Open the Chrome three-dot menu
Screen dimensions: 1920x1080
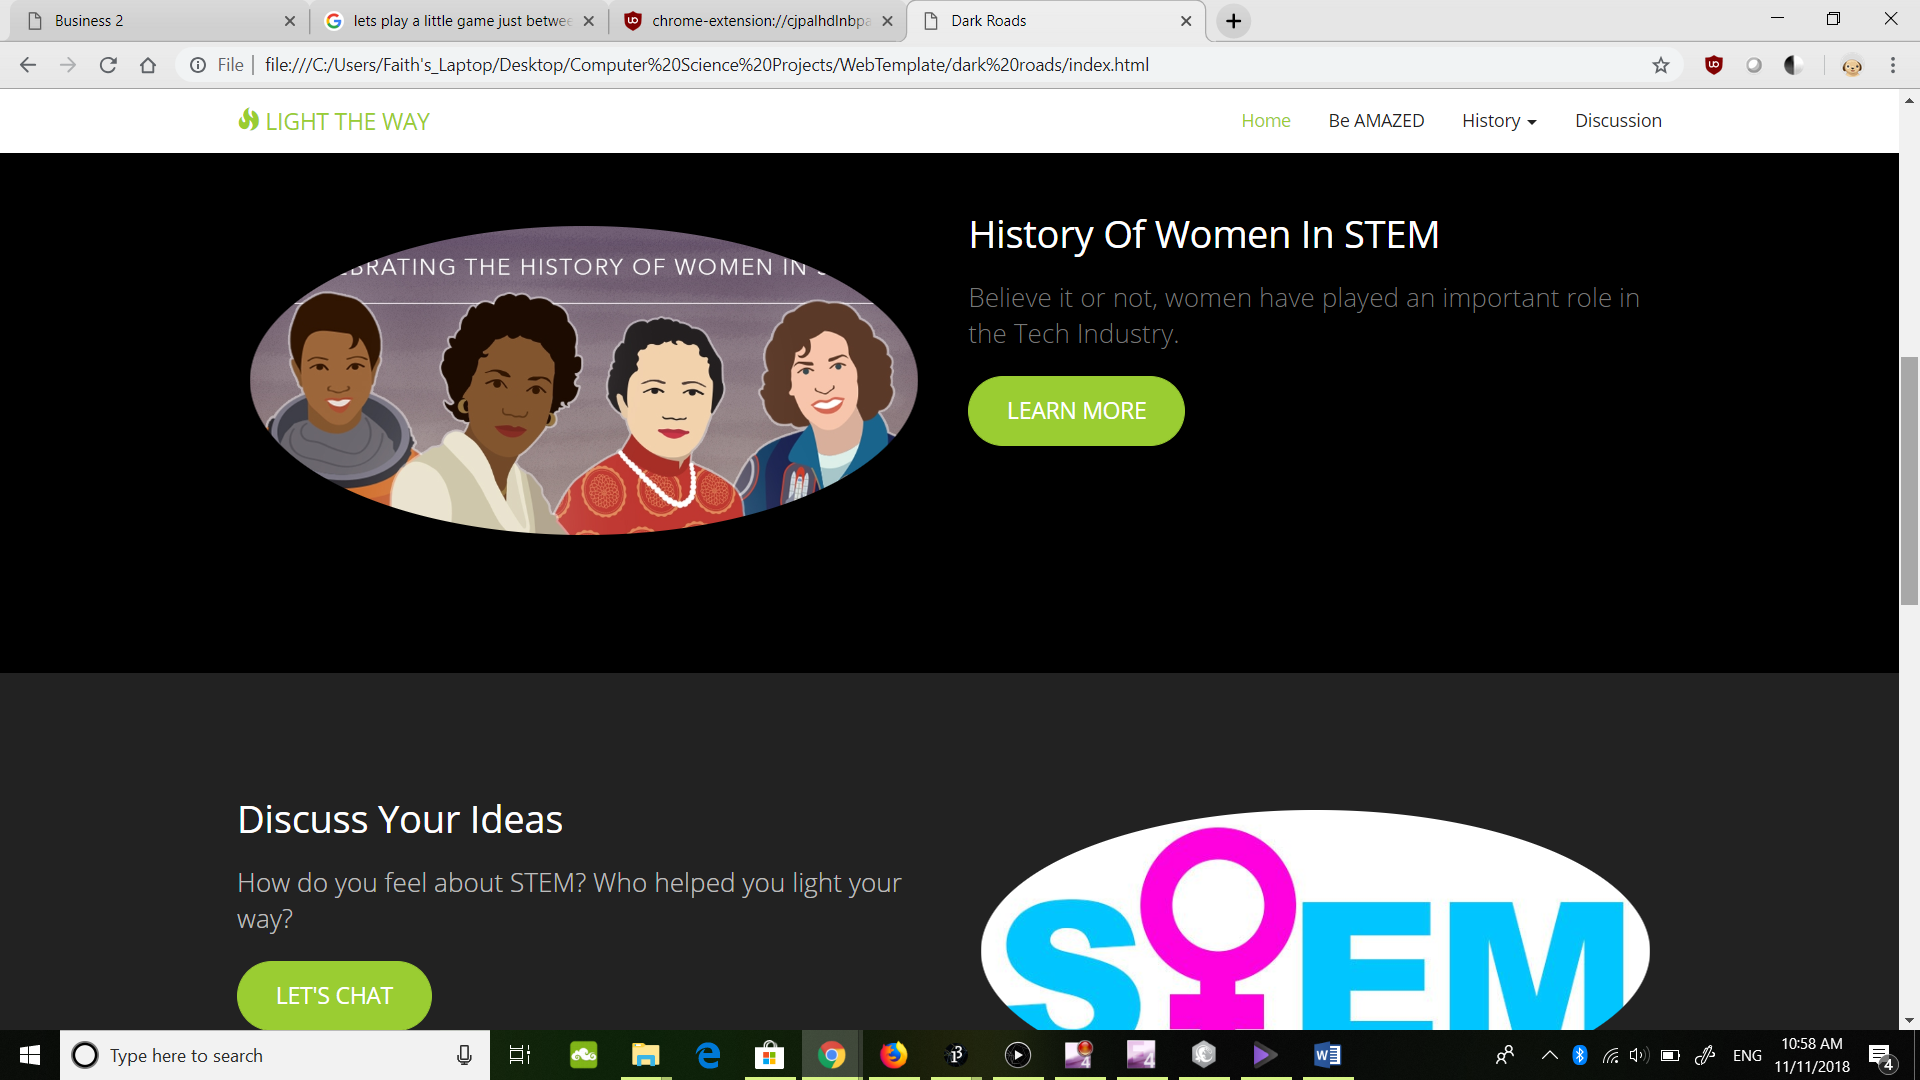pyautogui.click(x=1892, y=65)
